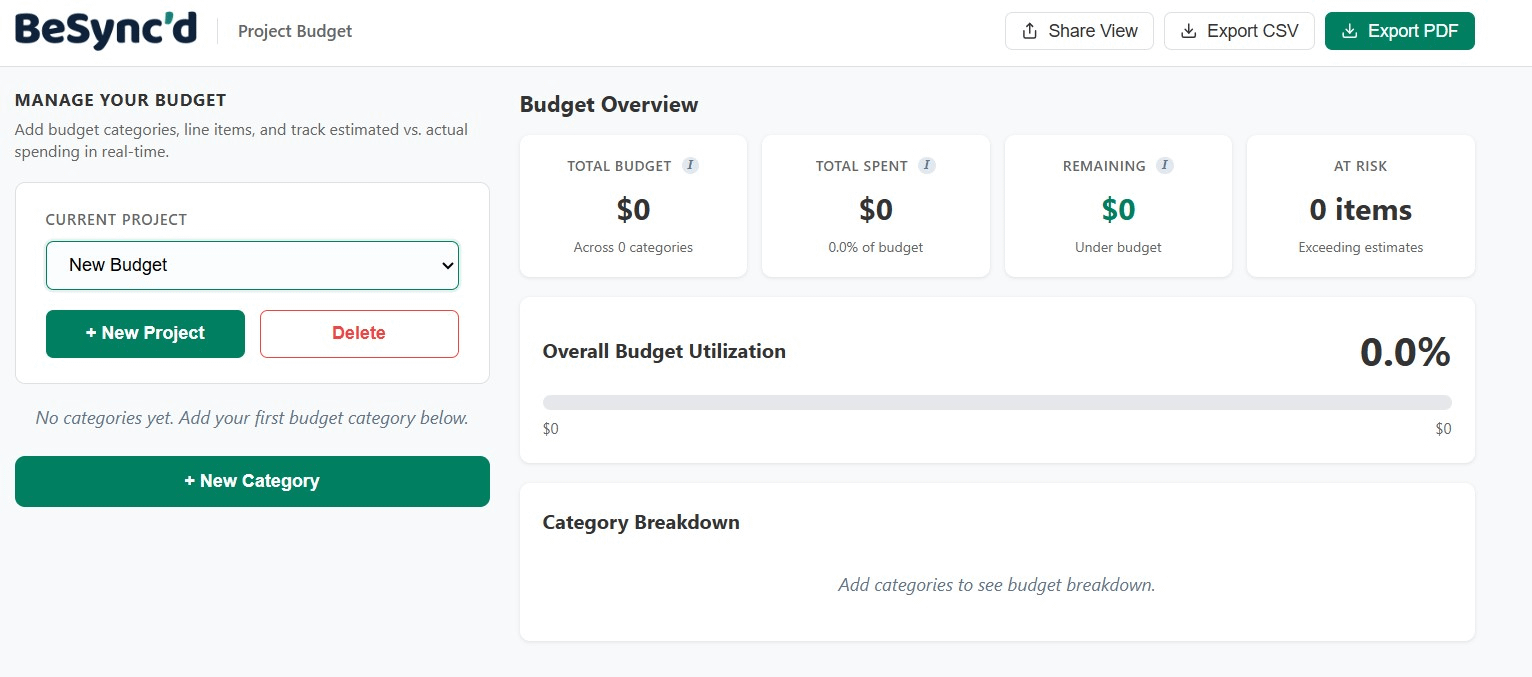Open the Budget Overview section header
The image size is (1532, 677).
pos(608,105)
